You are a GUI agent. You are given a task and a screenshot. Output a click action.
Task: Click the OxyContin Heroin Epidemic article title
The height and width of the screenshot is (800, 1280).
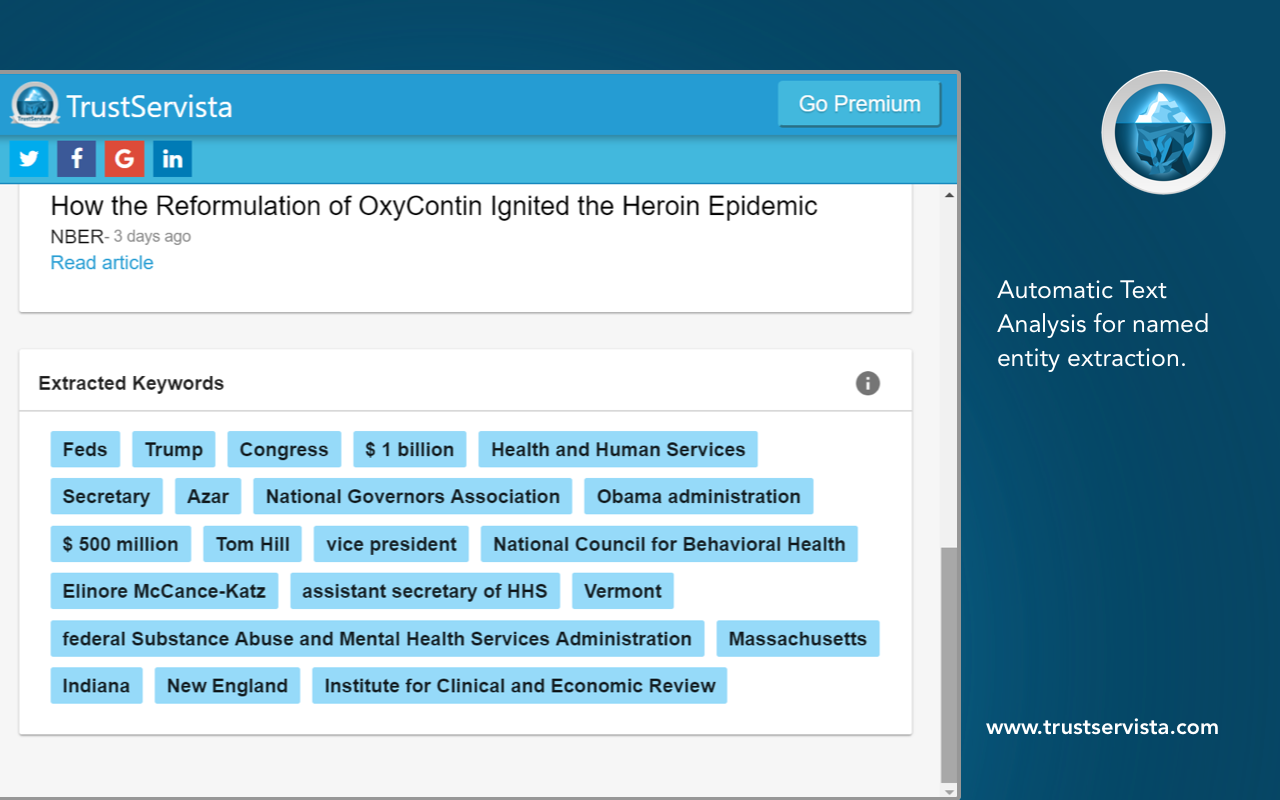(434, 207)
